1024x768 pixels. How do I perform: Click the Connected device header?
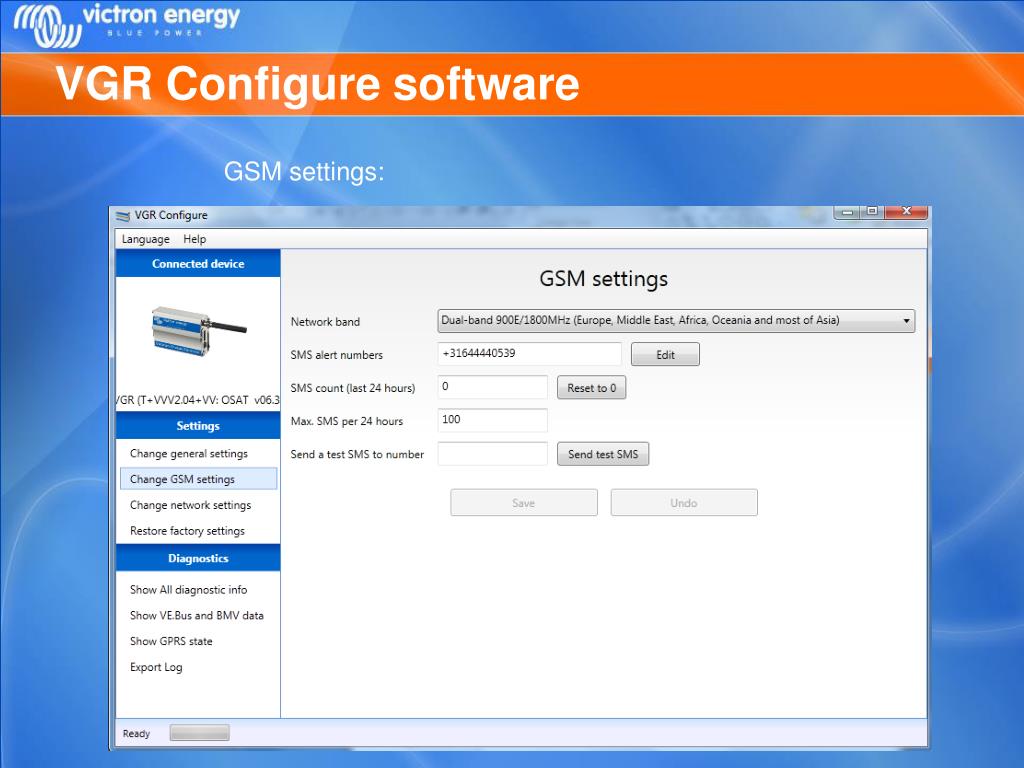point(198,263)
